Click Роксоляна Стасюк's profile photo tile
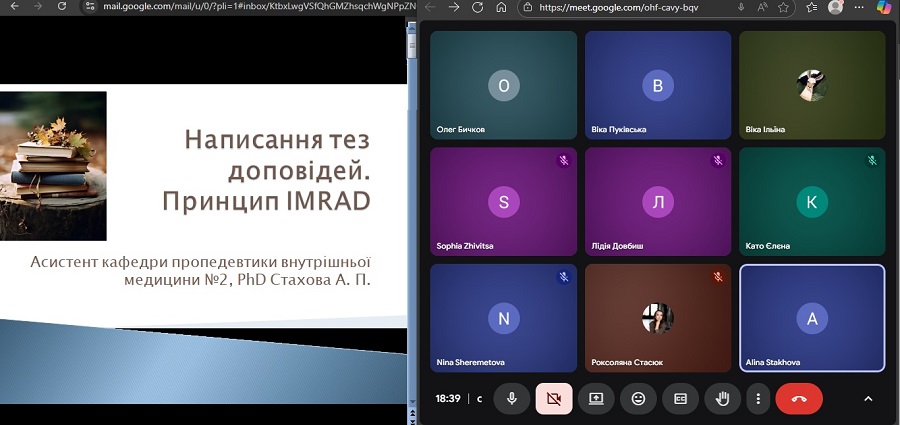 (657, 318)
